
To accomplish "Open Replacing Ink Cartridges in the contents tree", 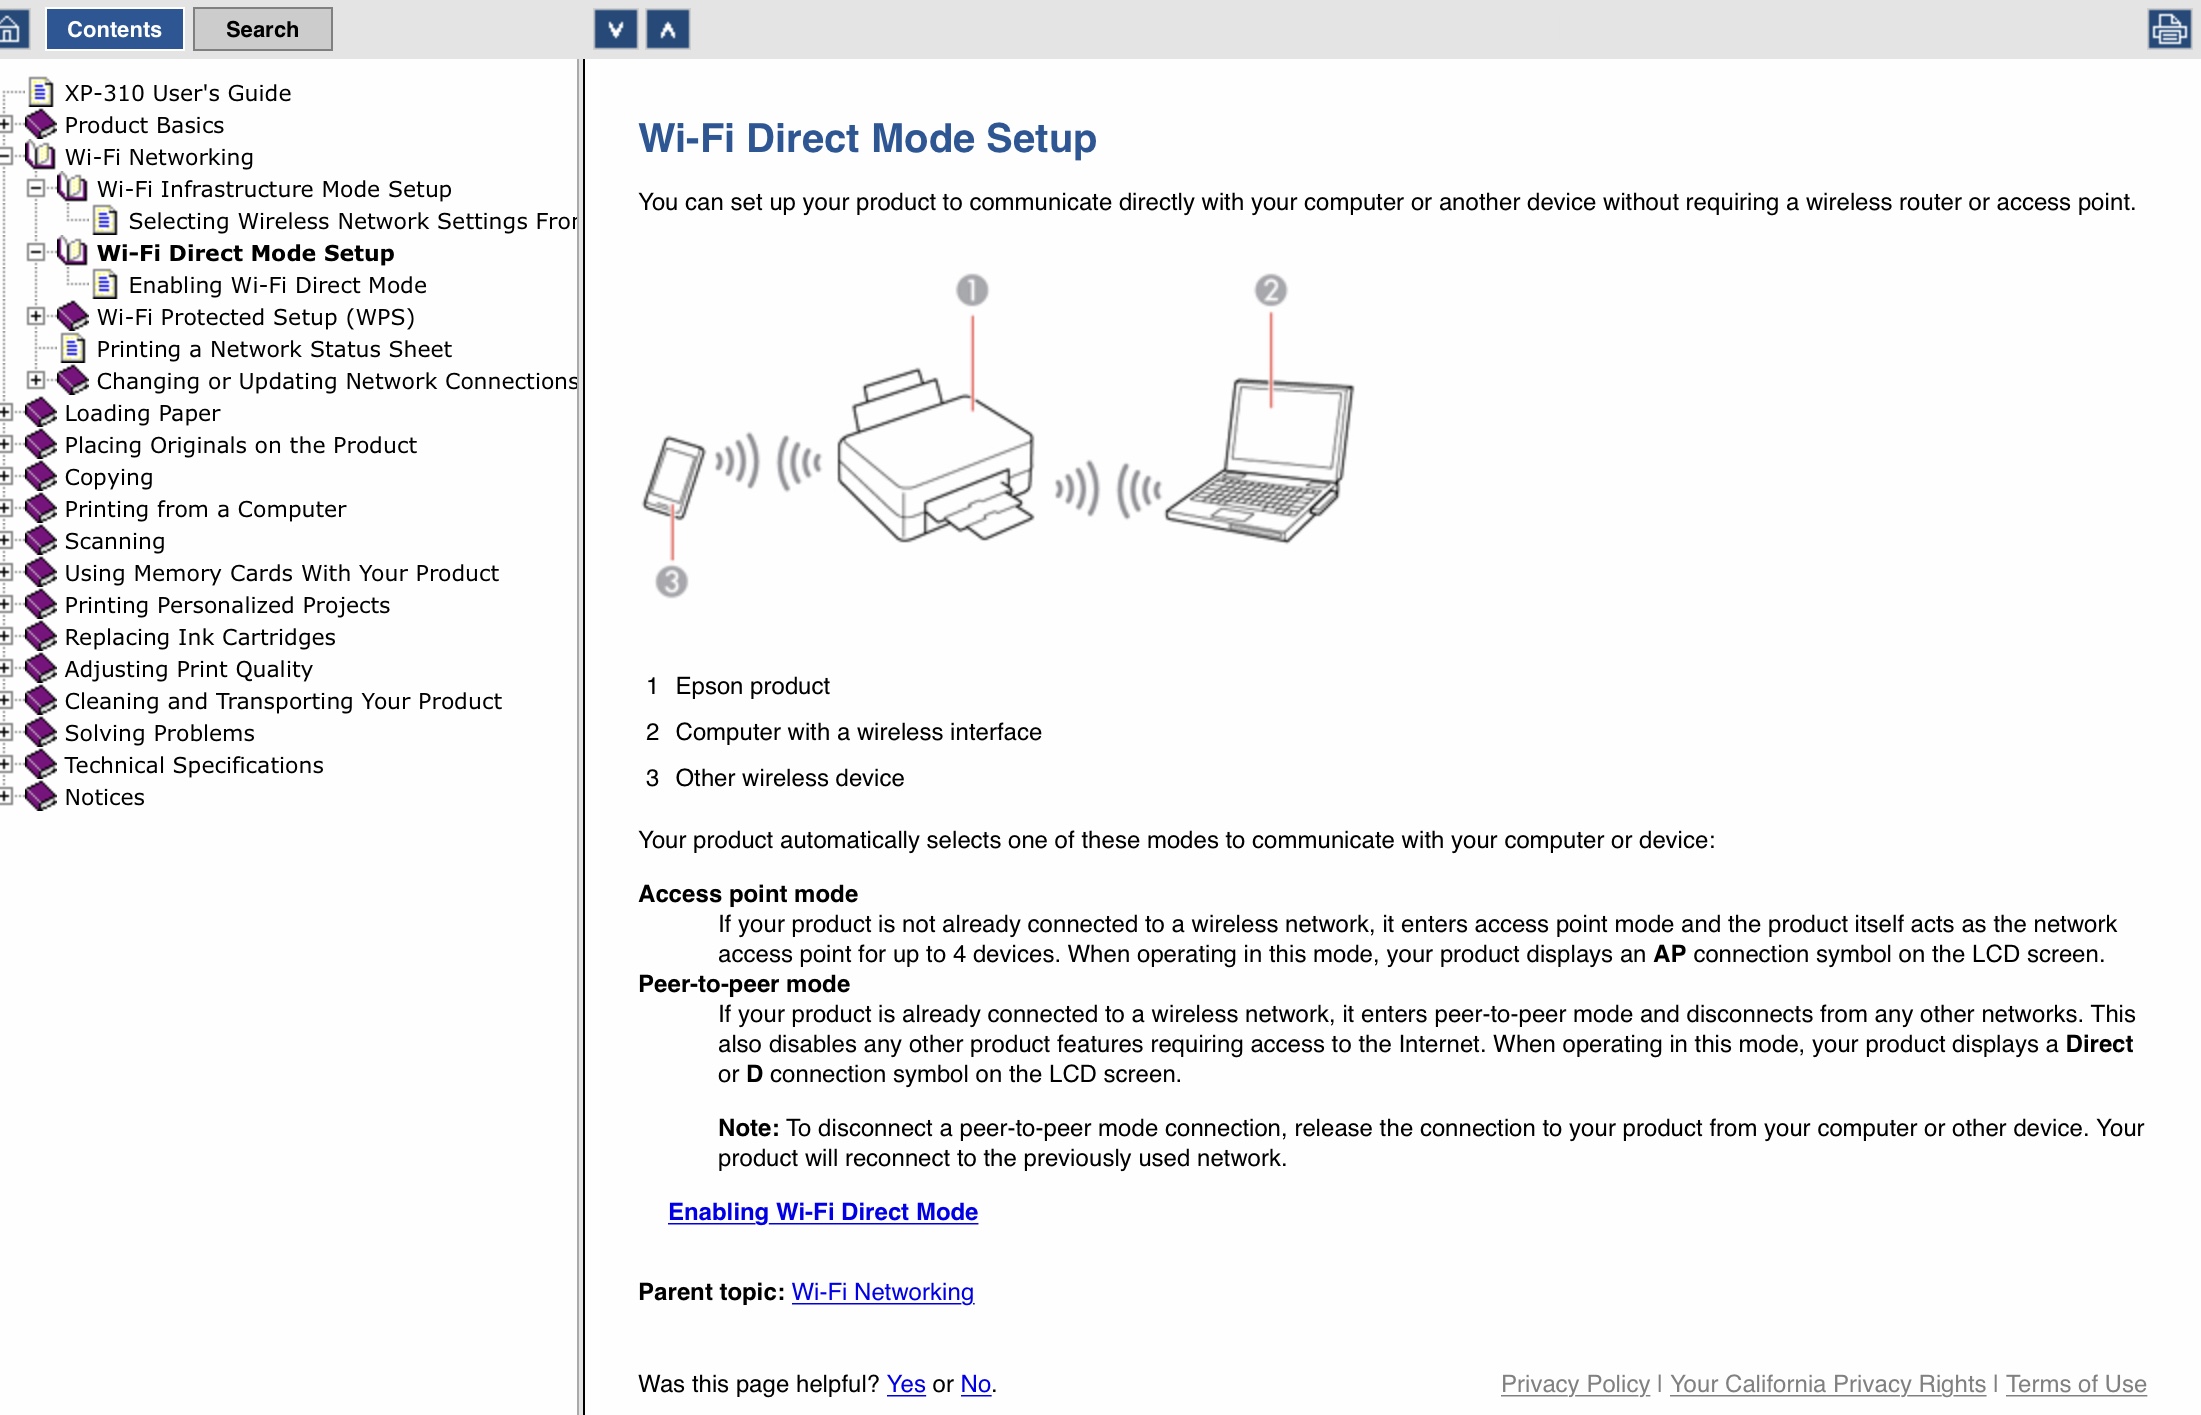I will tap(200, 637).
